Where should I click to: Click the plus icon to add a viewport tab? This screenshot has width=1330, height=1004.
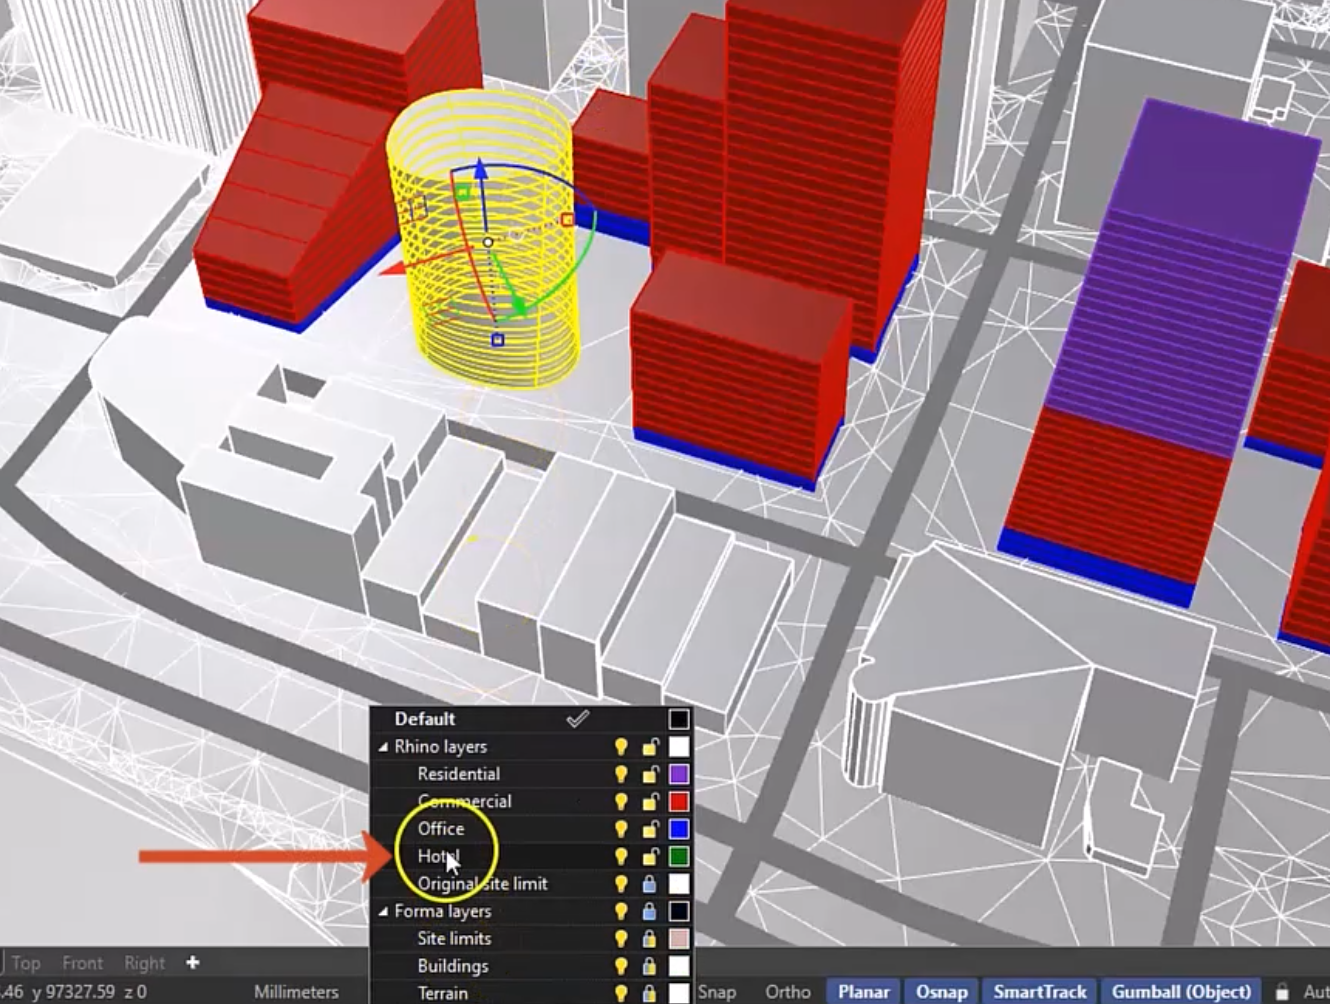[190, 962]
